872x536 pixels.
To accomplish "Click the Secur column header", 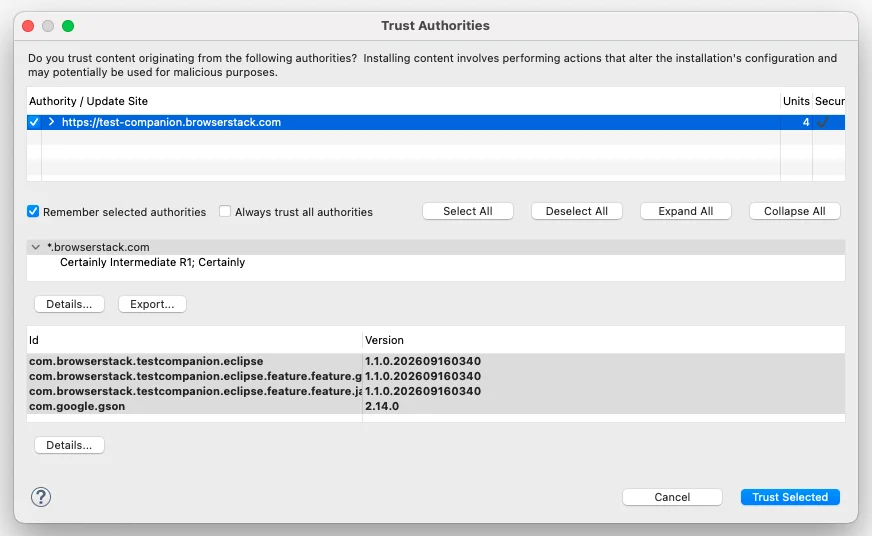I will pyautogui.click(x=829, y=101).
